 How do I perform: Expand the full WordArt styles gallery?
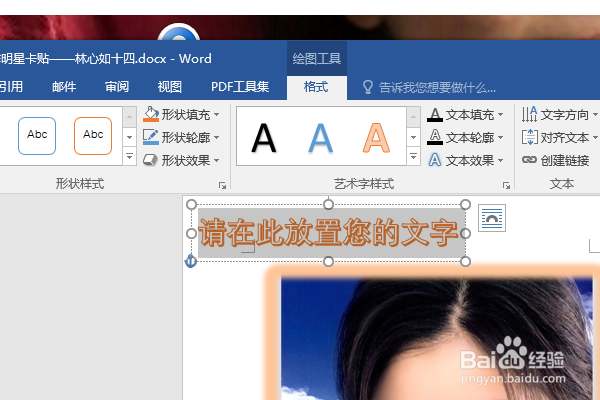point(413,156)
